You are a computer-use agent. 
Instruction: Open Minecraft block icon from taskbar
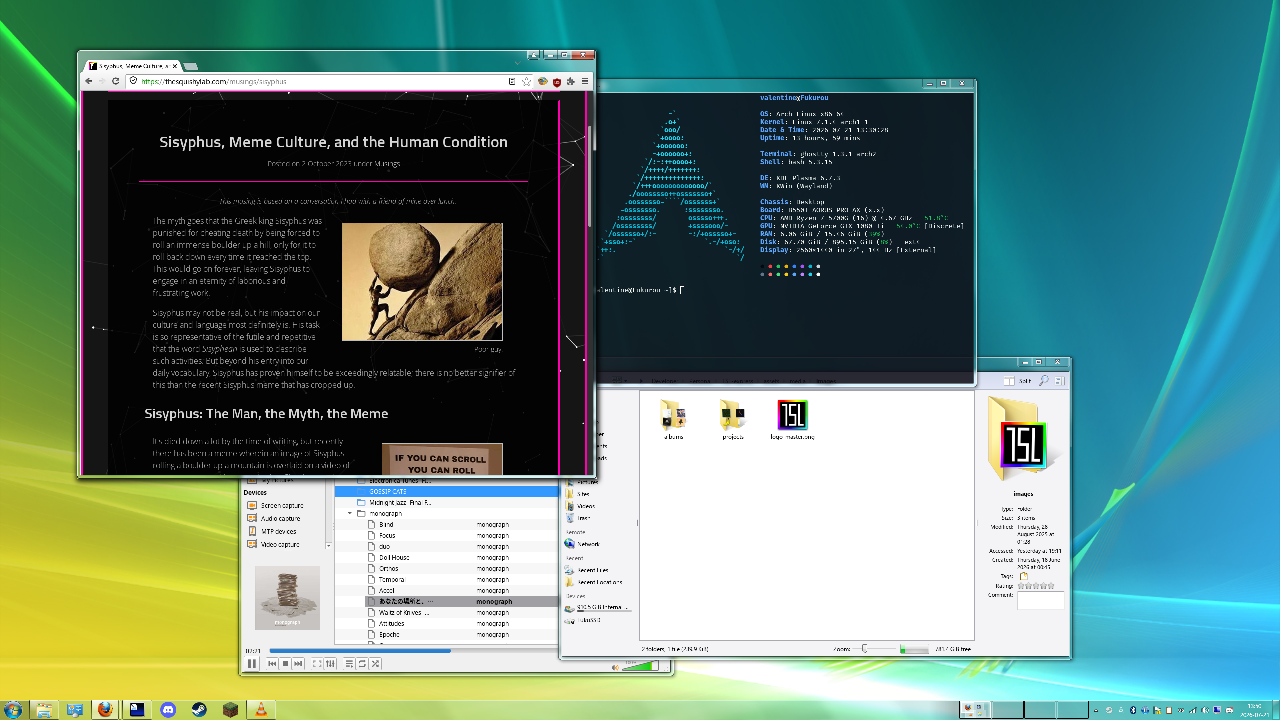click(x=229, y=709)
